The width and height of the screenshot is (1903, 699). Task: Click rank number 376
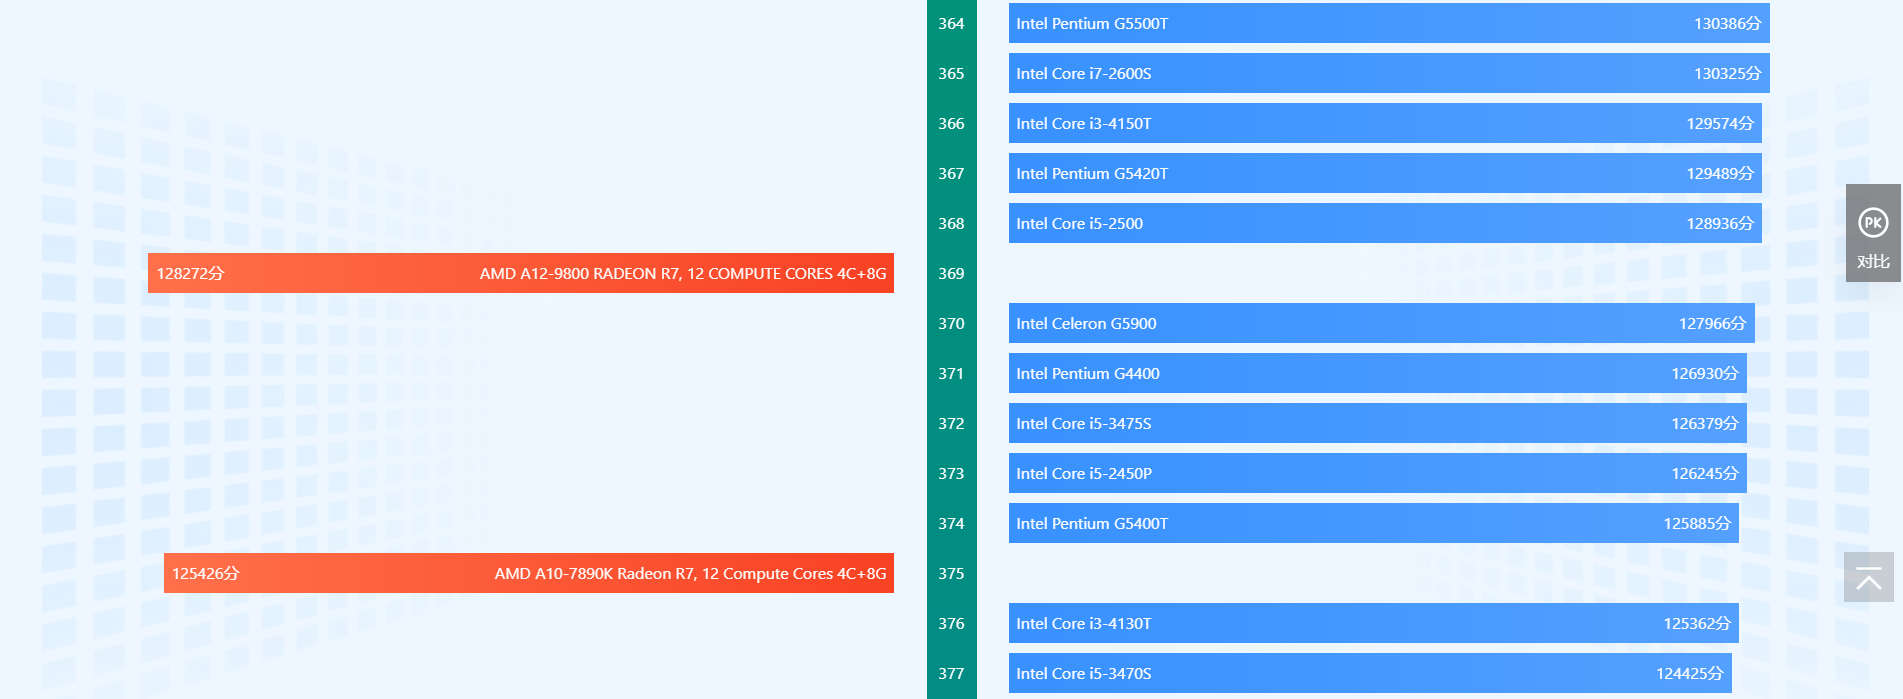[951, 623]
